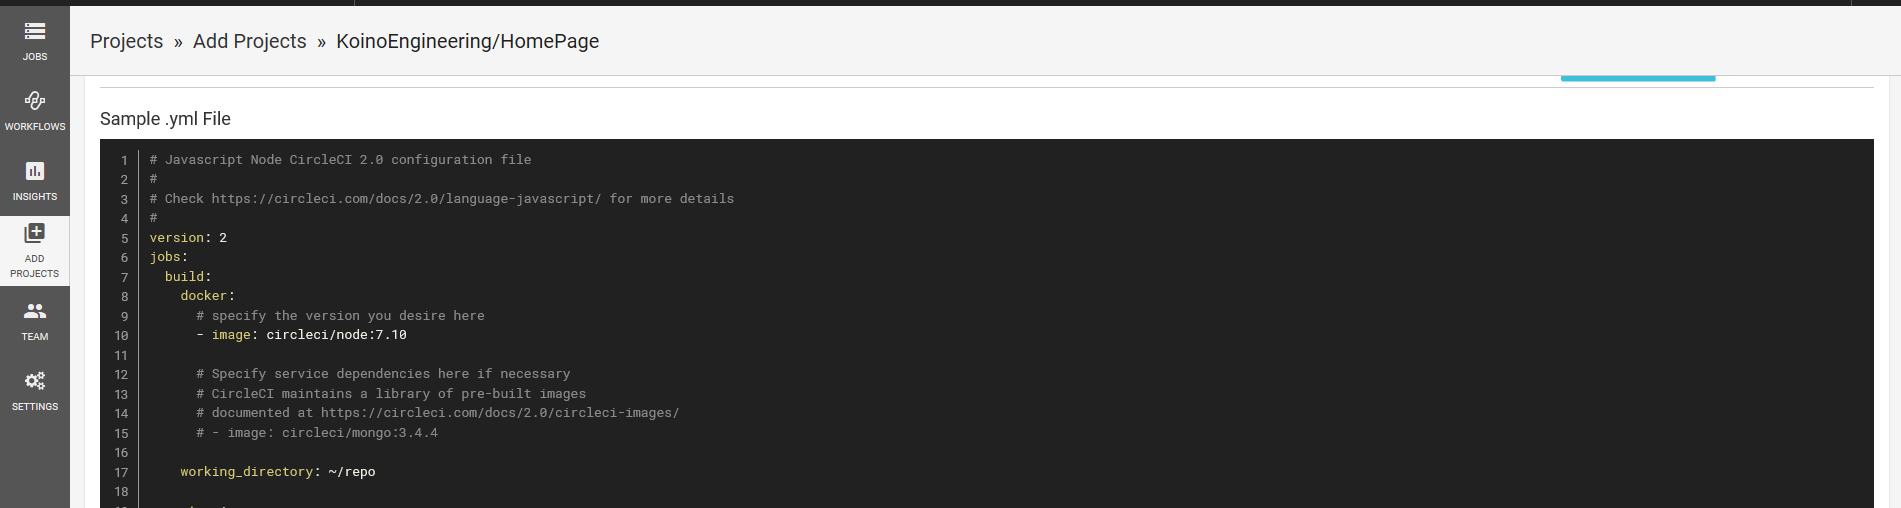Click the working_directory: ~/repo line
1901x508 pixels.
[278, 472]
